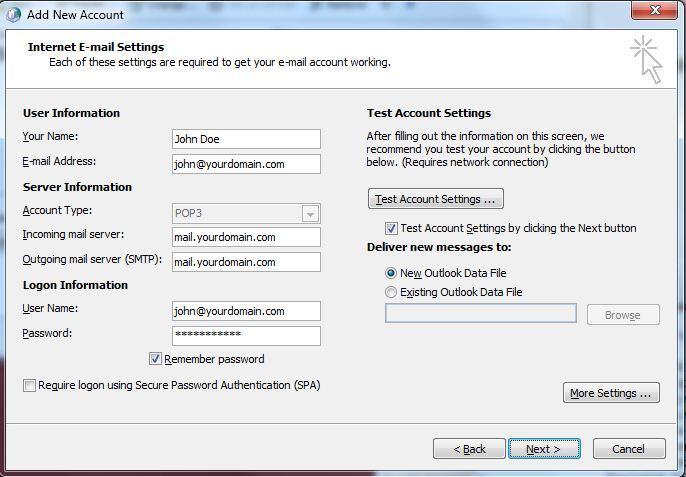This screenshot has width=686, height=477.
Task: Go Back to previous page
Action: 469,449
